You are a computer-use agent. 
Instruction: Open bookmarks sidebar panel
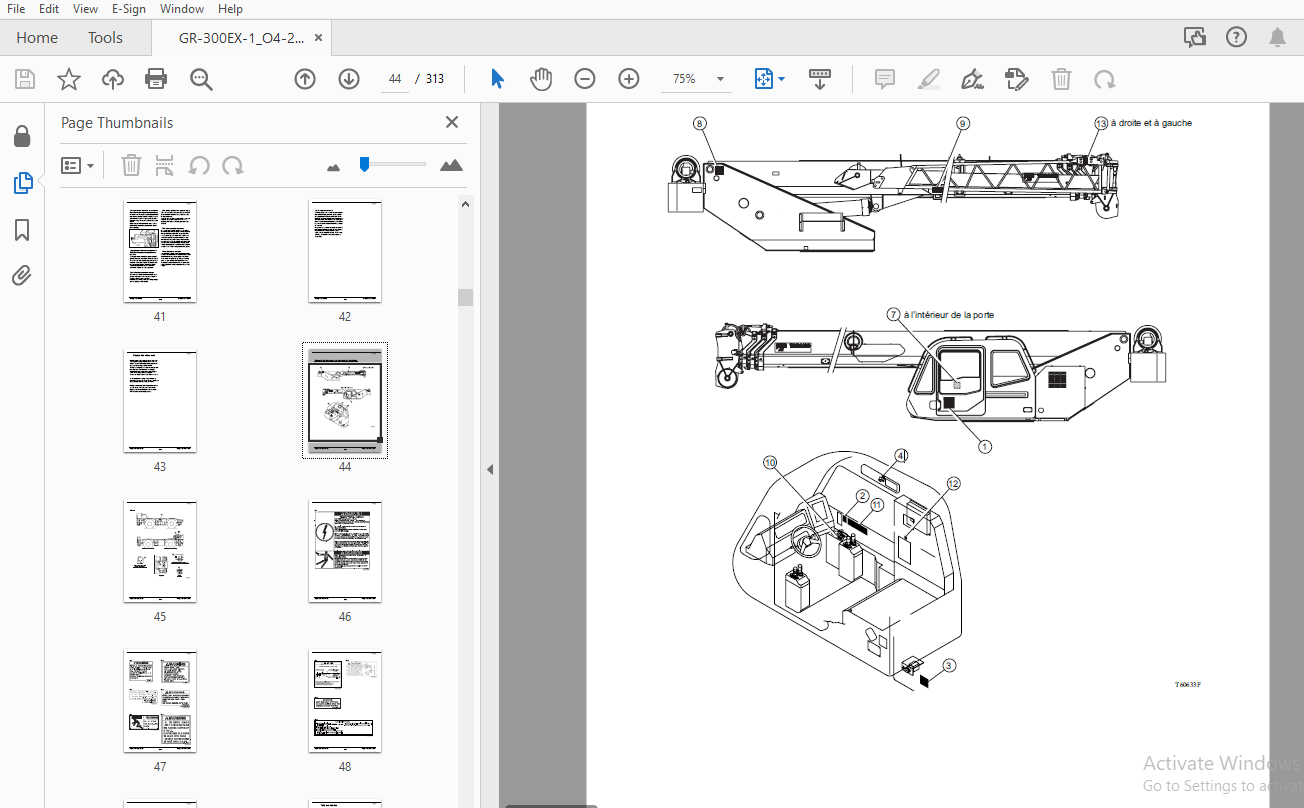point(22,230)
